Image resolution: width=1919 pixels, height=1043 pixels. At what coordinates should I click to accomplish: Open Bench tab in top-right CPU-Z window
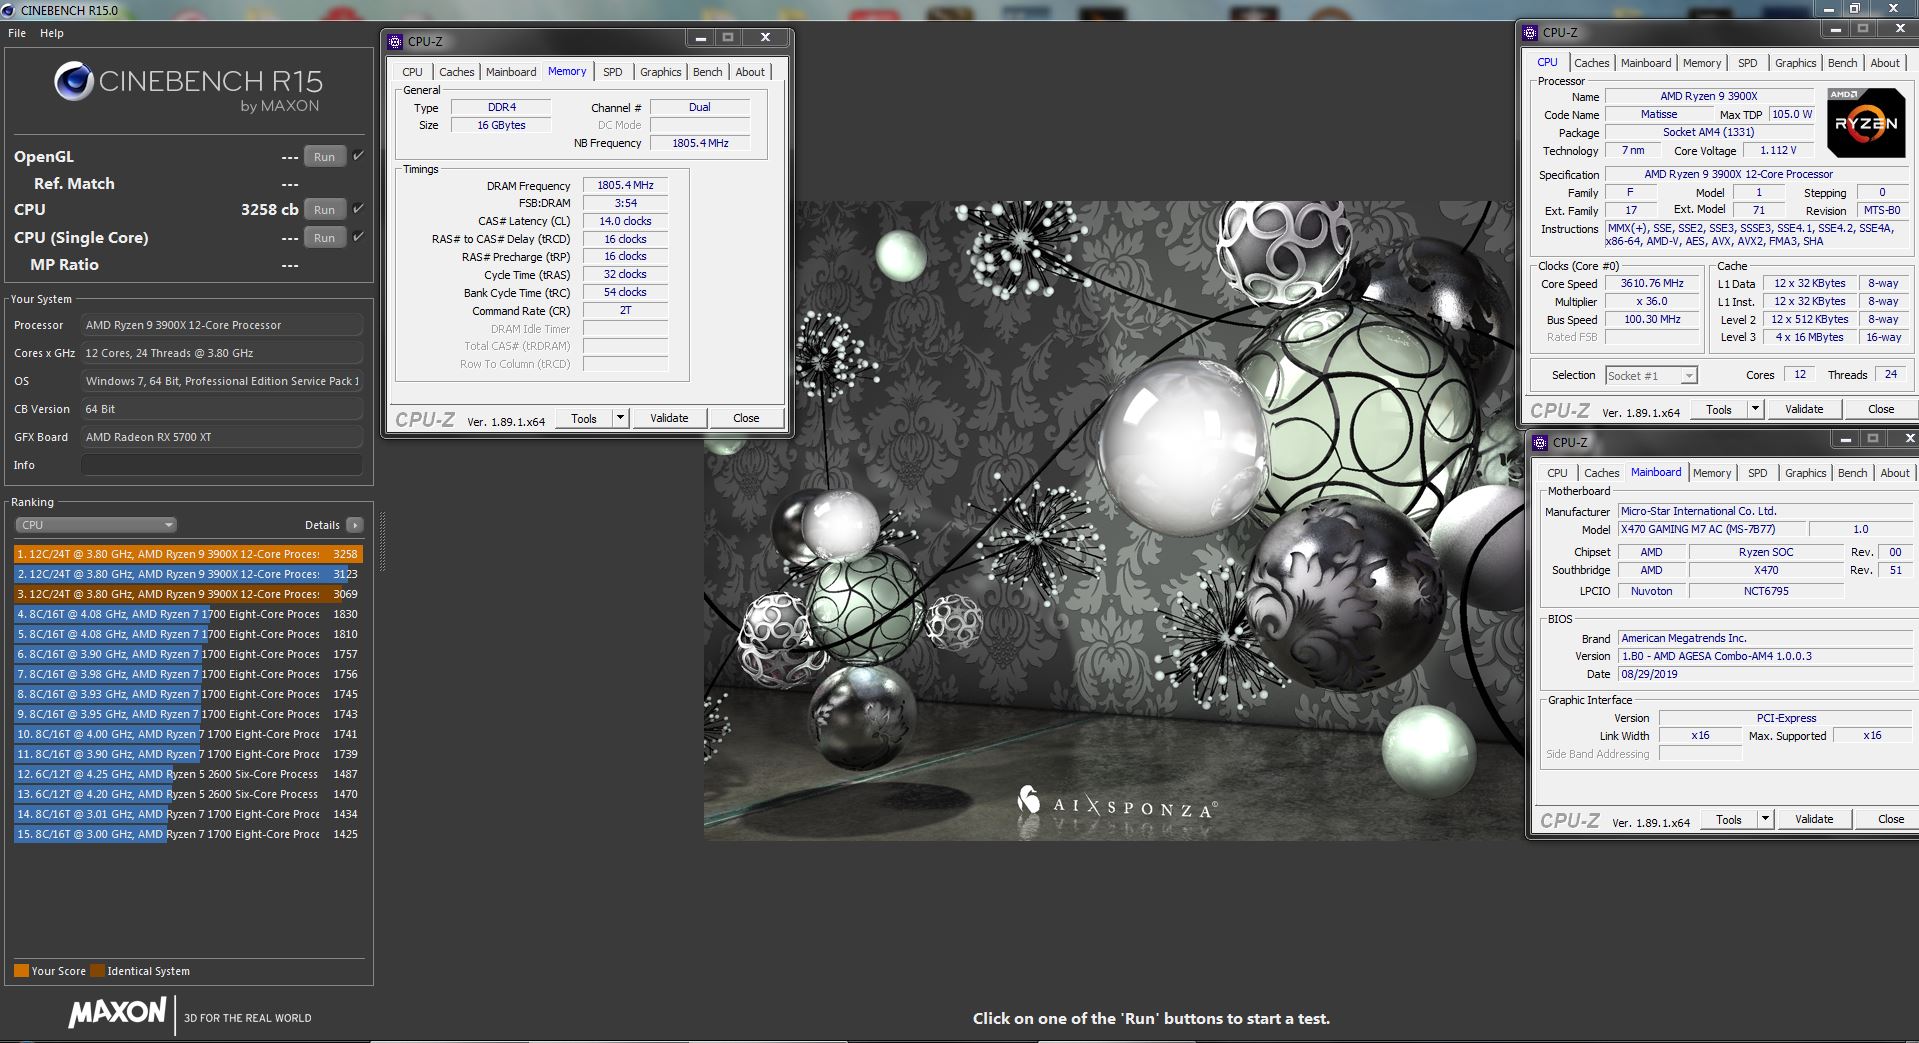(1842, 63)
